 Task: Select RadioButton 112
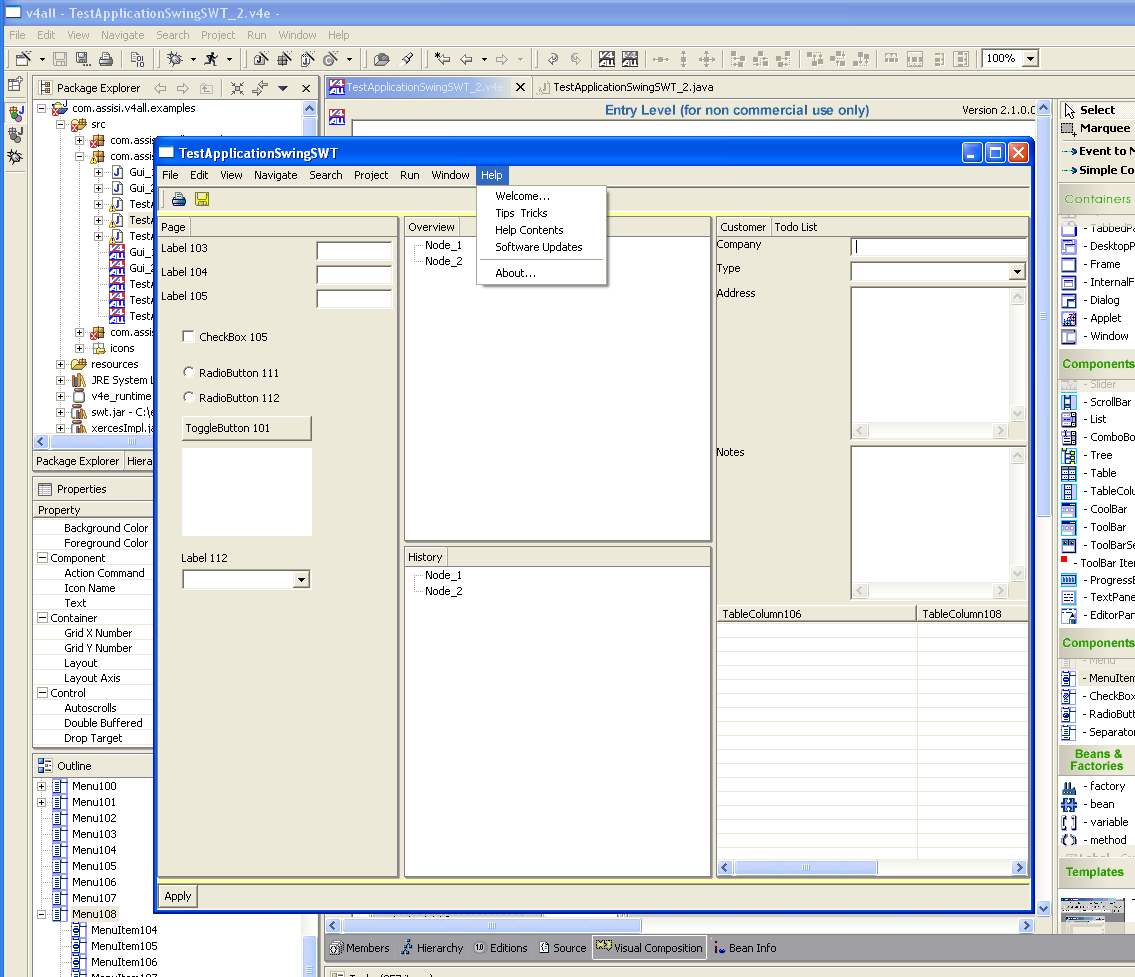[x=189, y=398]
